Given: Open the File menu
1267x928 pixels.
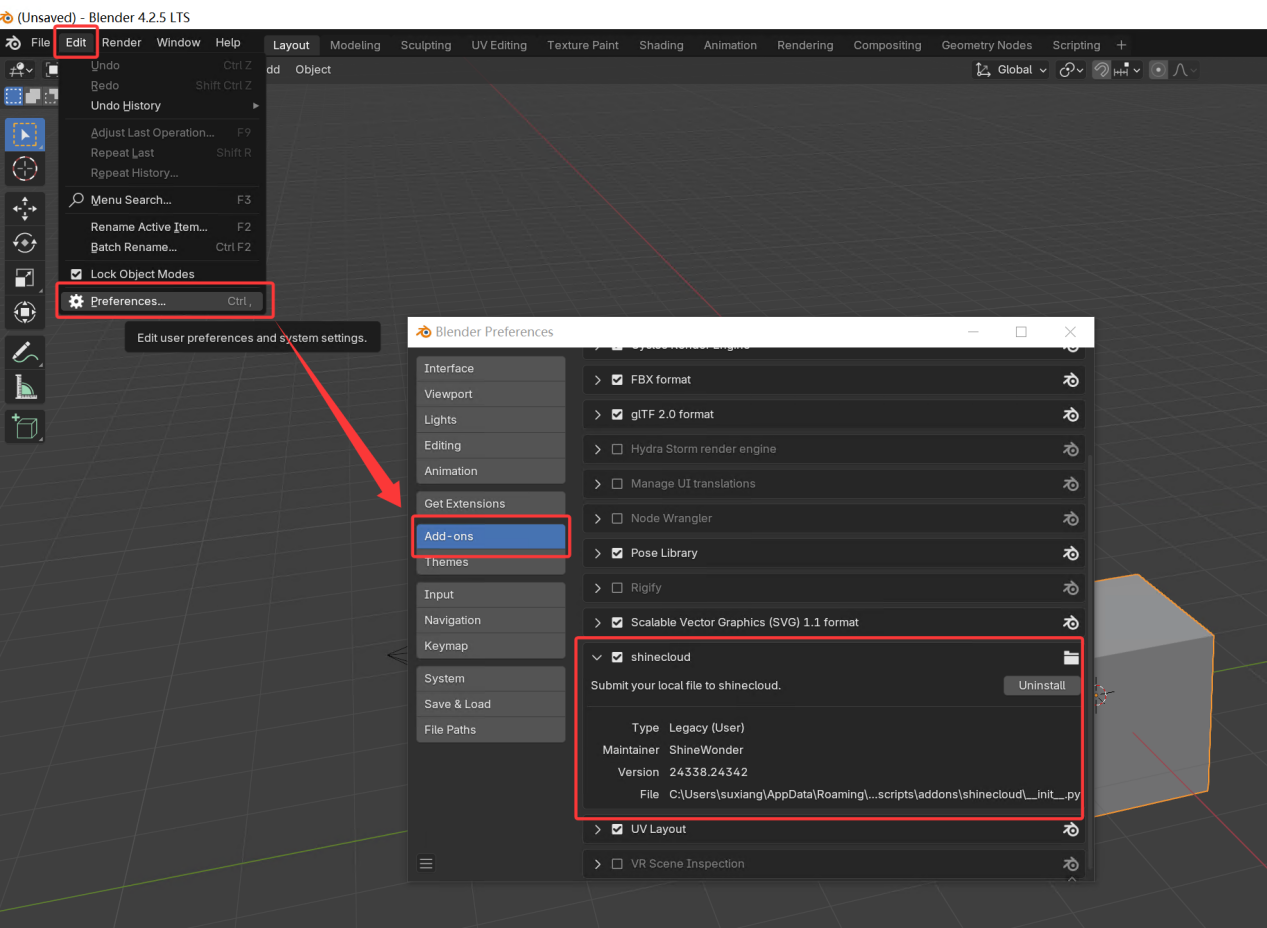Looking at the screenshot, I should click(40, 43).
